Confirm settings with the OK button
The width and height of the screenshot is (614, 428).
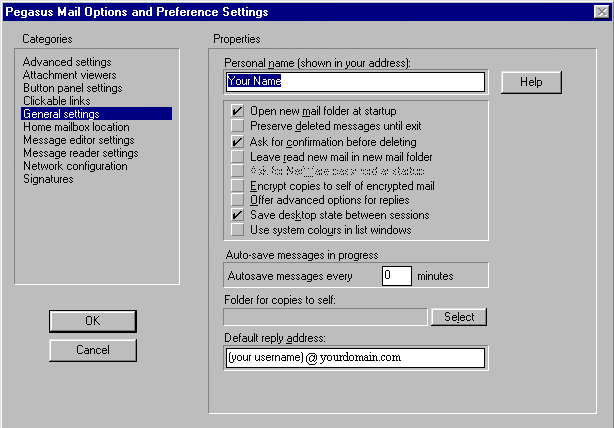coord(92,320)
